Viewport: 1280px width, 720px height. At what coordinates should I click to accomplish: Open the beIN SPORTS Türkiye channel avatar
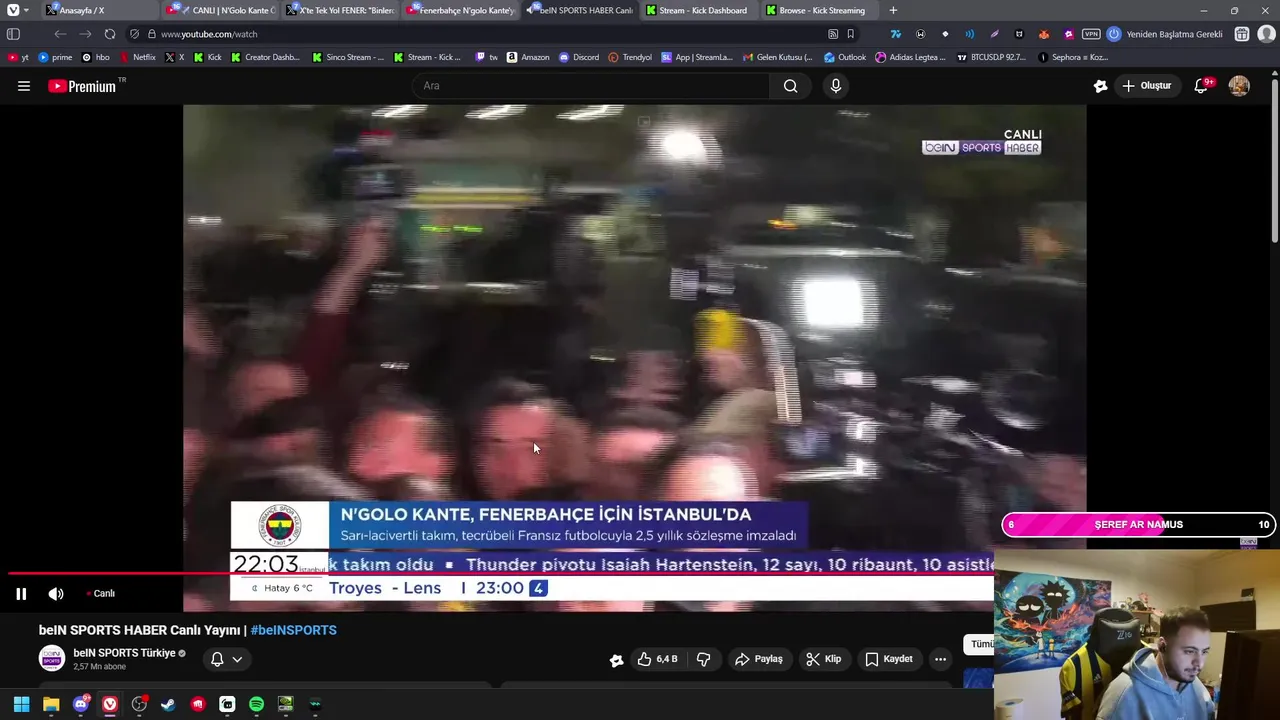52,658
